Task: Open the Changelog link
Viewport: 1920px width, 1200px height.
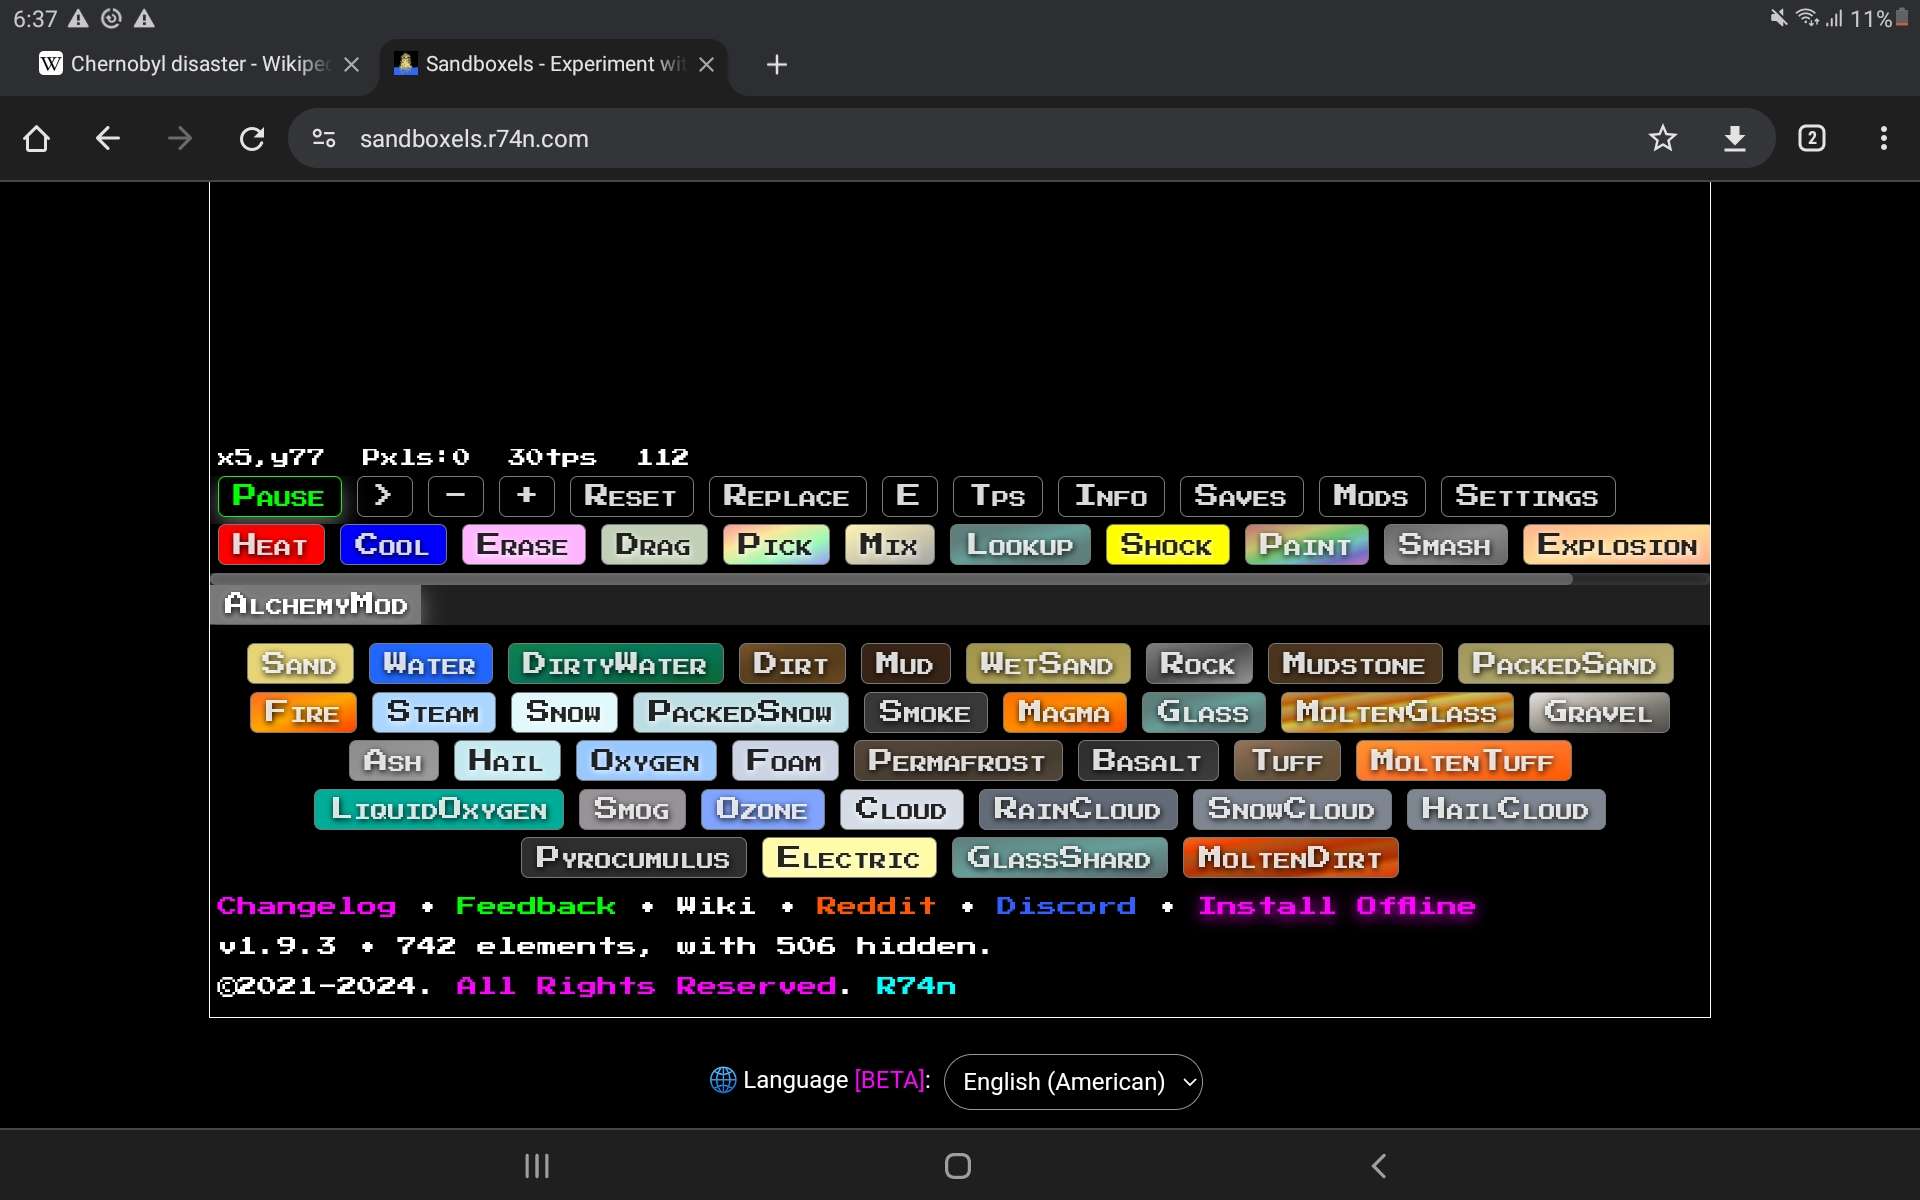Action: click(x=306, y=906)
